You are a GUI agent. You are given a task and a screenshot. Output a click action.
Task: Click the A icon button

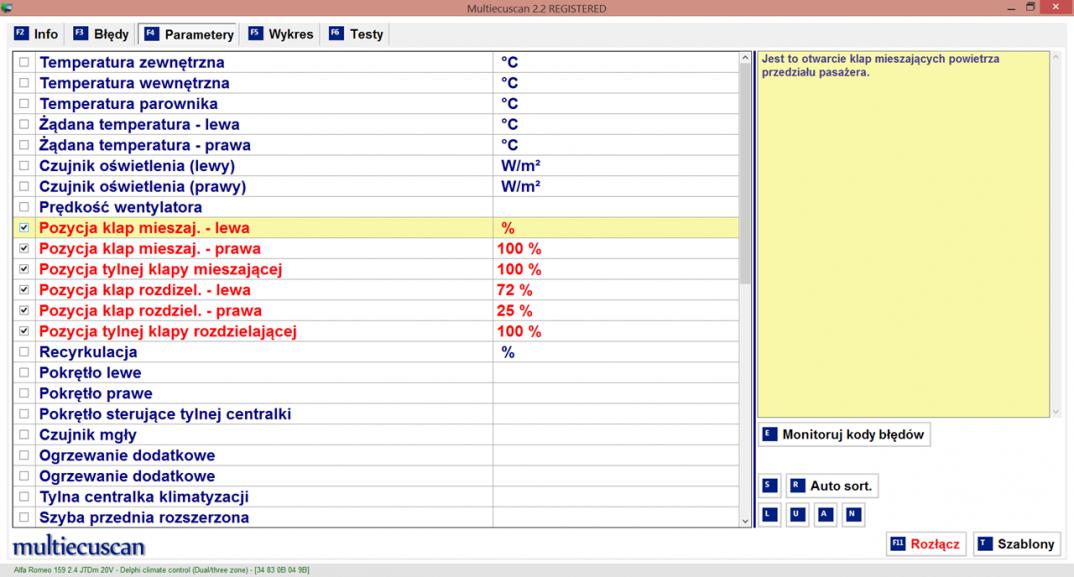pos(824,515)
